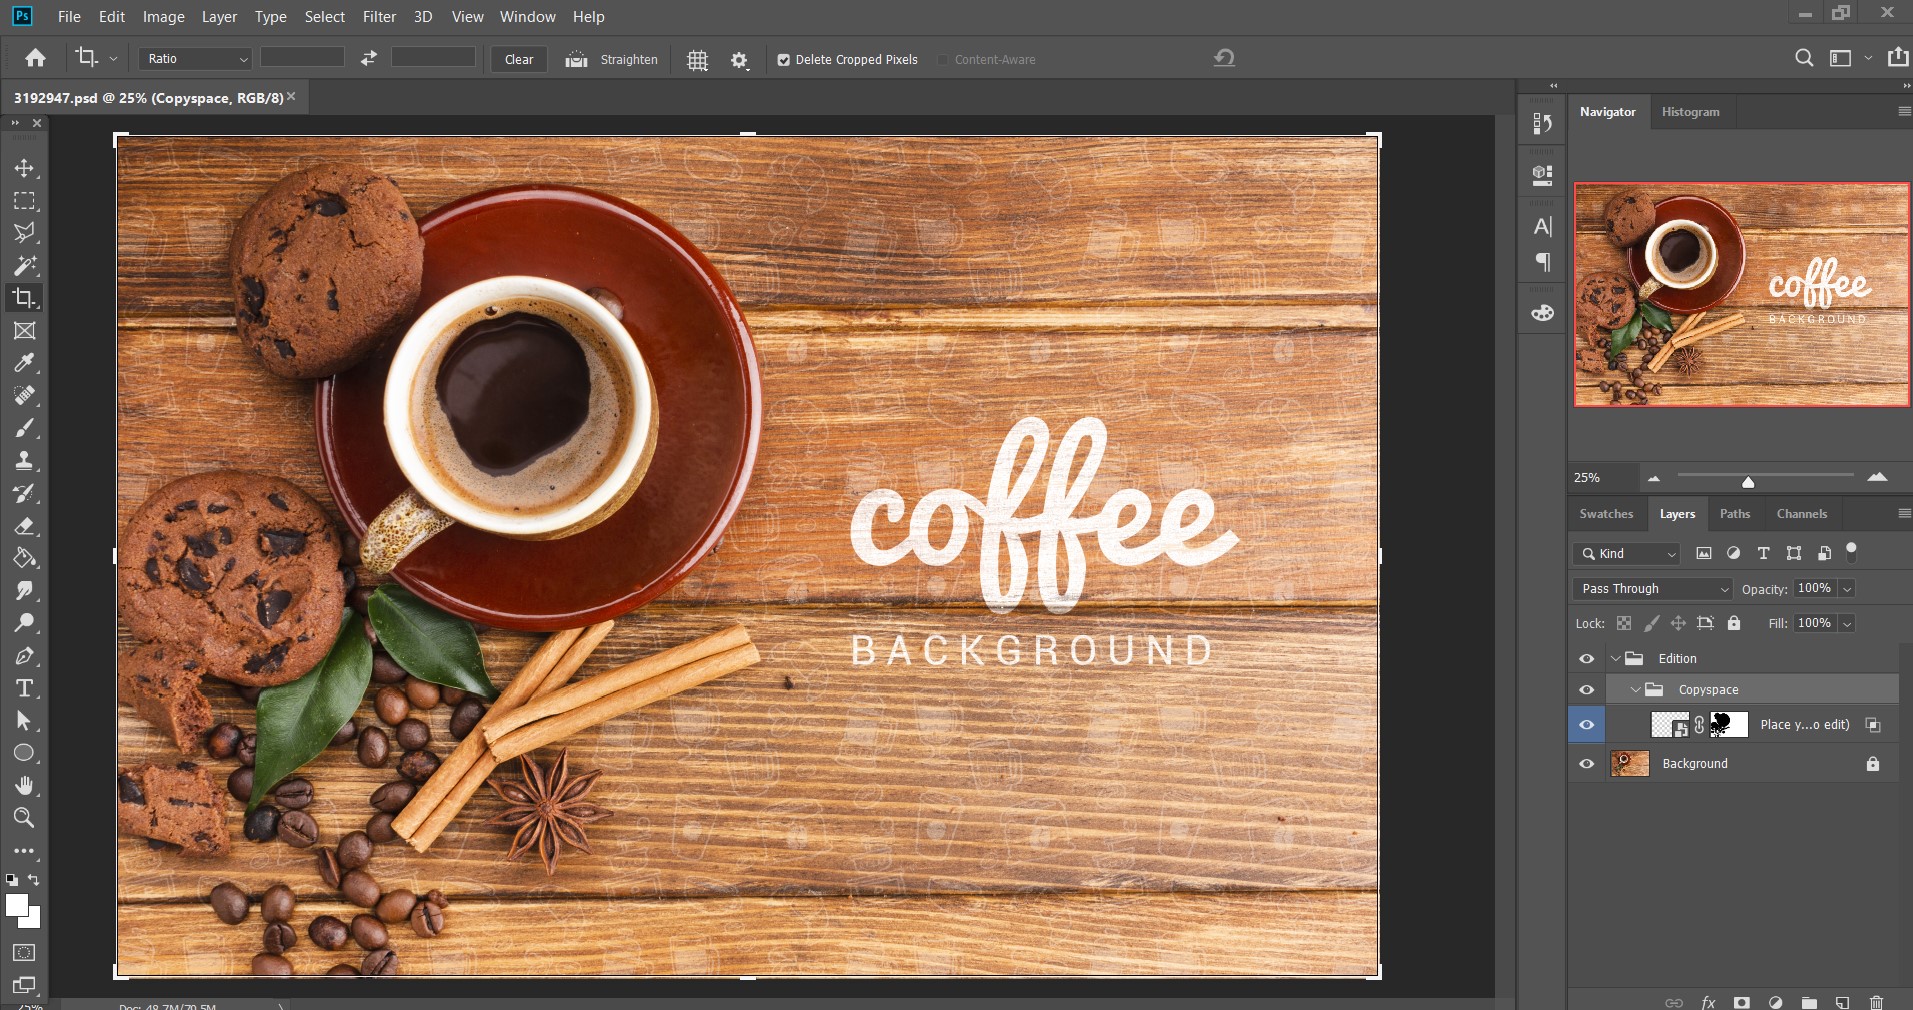
Task: Collapse the Copyspace group
Action: [x=1636, y=690]
